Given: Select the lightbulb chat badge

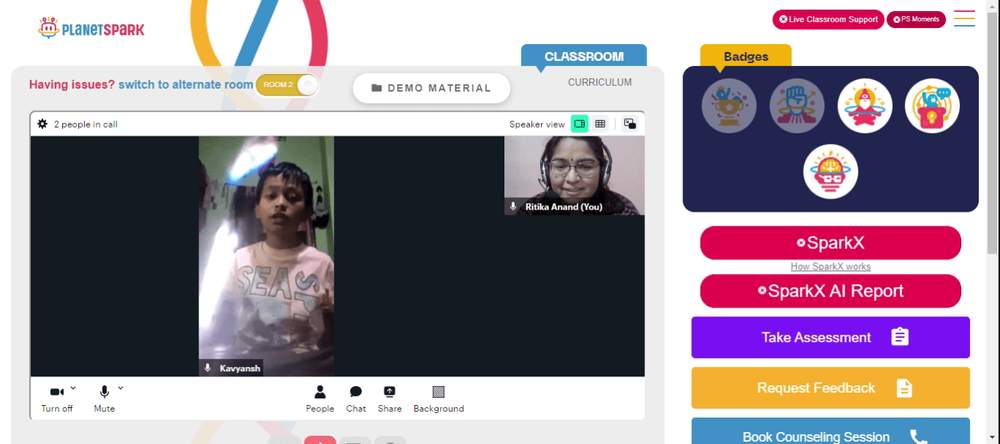Looking at the screenshot, I should (x=932, y=106).
